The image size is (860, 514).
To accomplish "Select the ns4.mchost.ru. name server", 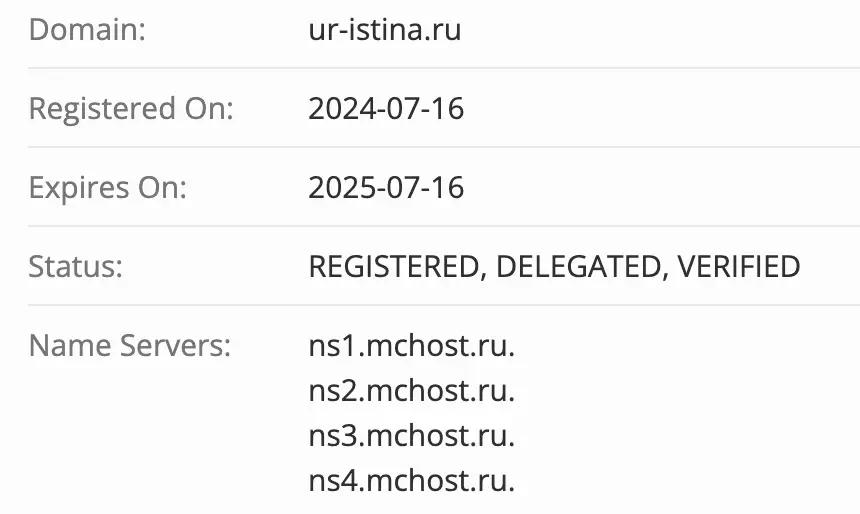I will tap(412, 481).
